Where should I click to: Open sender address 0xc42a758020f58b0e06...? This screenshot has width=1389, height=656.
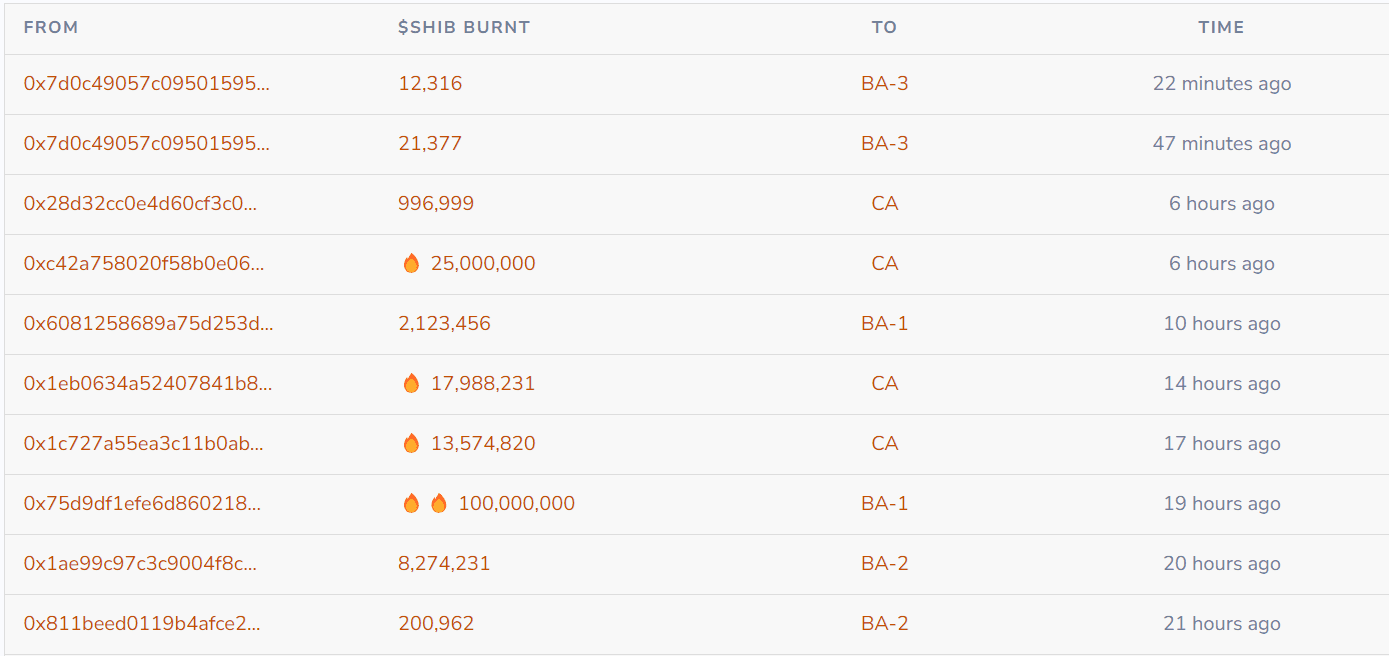(144, 264)
